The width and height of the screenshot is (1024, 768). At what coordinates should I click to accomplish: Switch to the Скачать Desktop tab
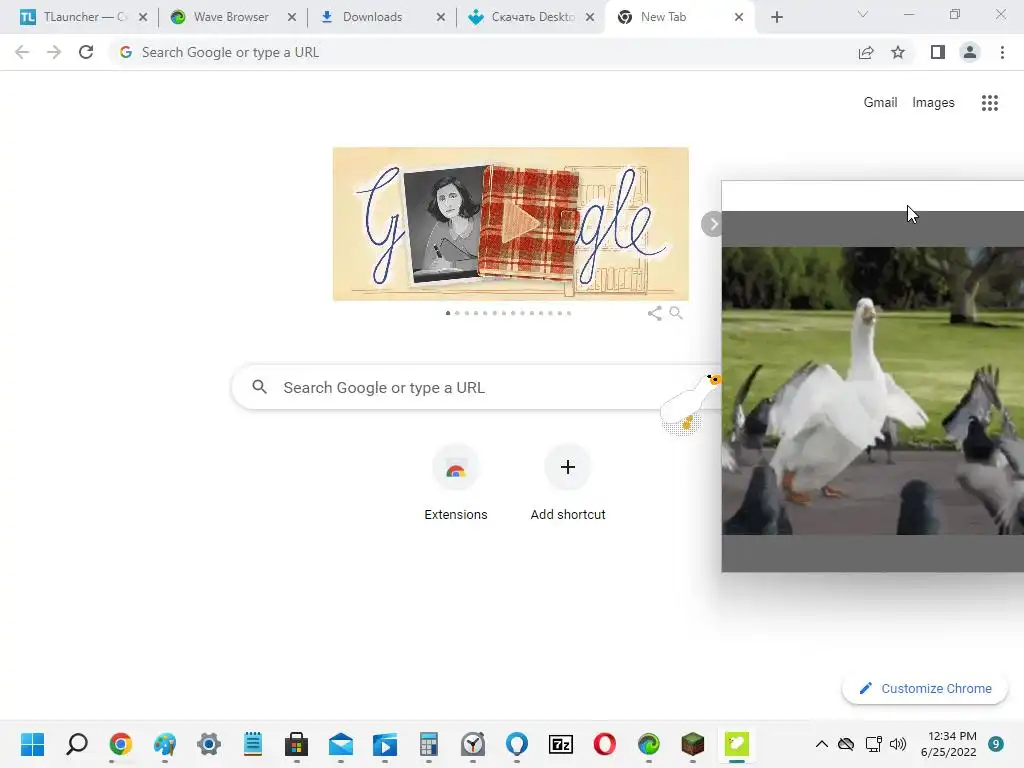coord(532,17)
